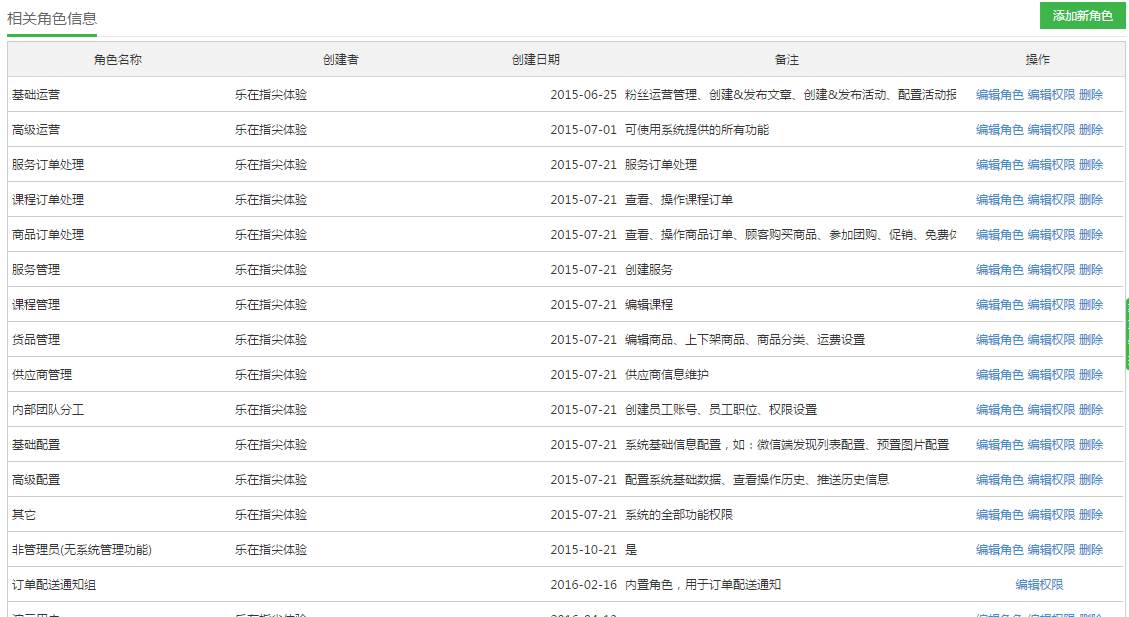Open 编辑权限 for the 基础配置 role
This screenshot has height=617, width=1129.
pyautogui.click(x=1051, y=445)
